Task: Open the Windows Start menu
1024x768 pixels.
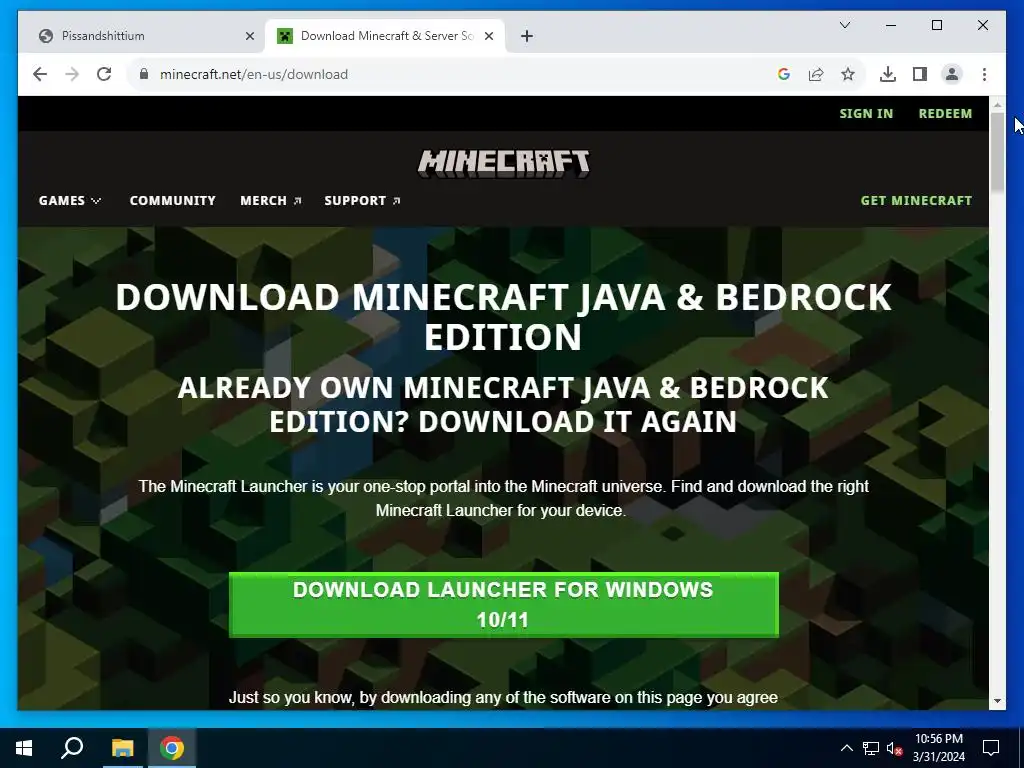Action: [x=24, y=748]
